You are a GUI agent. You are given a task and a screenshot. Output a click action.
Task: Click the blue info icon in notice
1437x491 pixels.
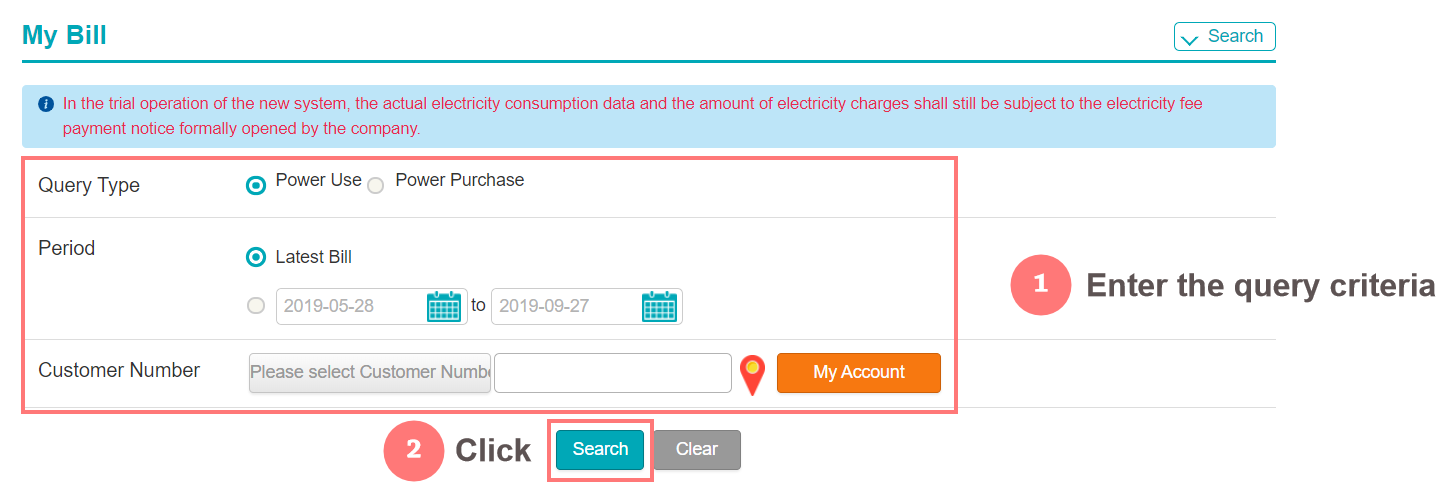tap(46, 104)
